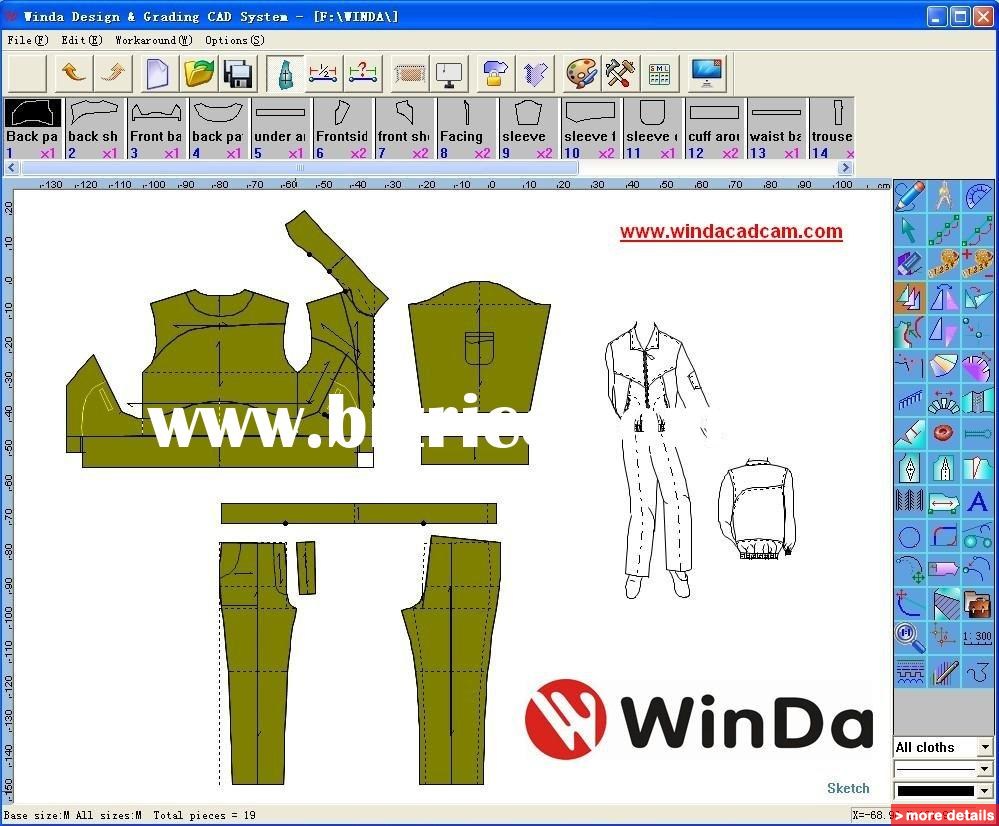Select the circle drawing tool
The width and height of the screenshot is (999, 826).
[x=910, y=535]
